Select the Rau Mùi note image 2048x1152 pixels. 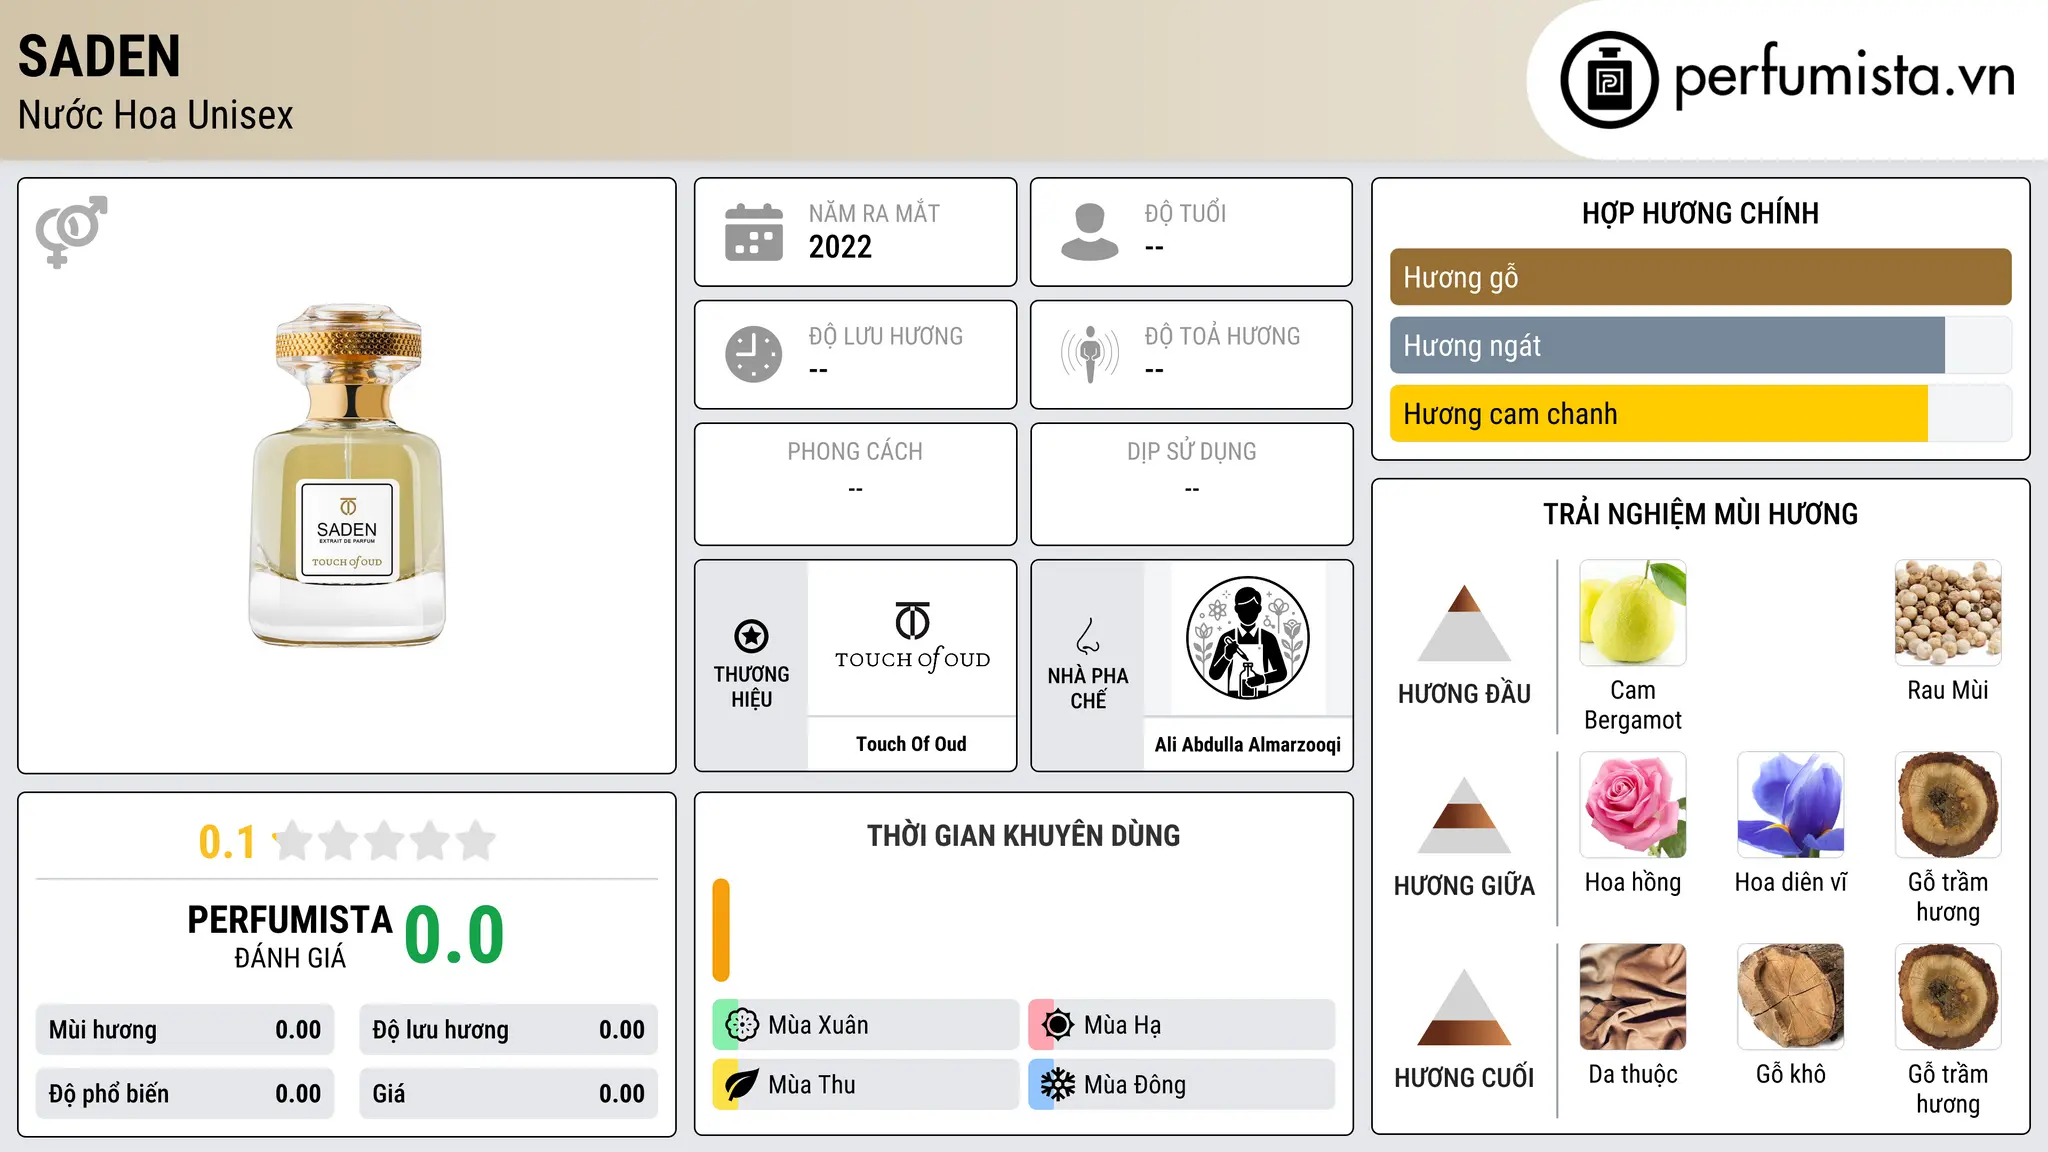pyautogui.click(x=1948, y=613)
